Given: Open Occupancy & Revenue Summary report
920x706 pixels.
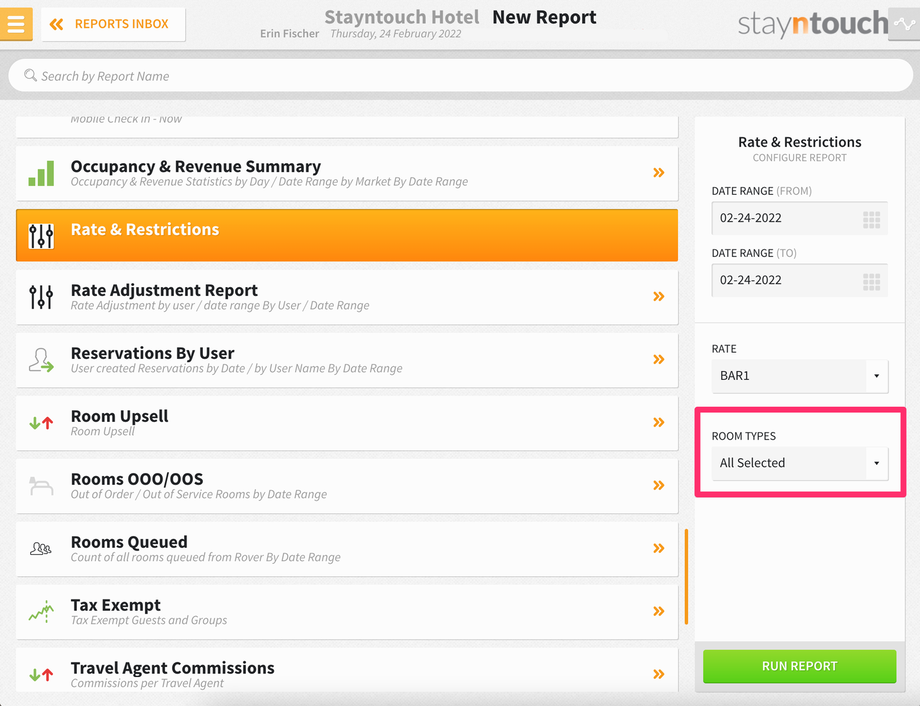Looking at the screenshot, I should click(x=347, y=173).
